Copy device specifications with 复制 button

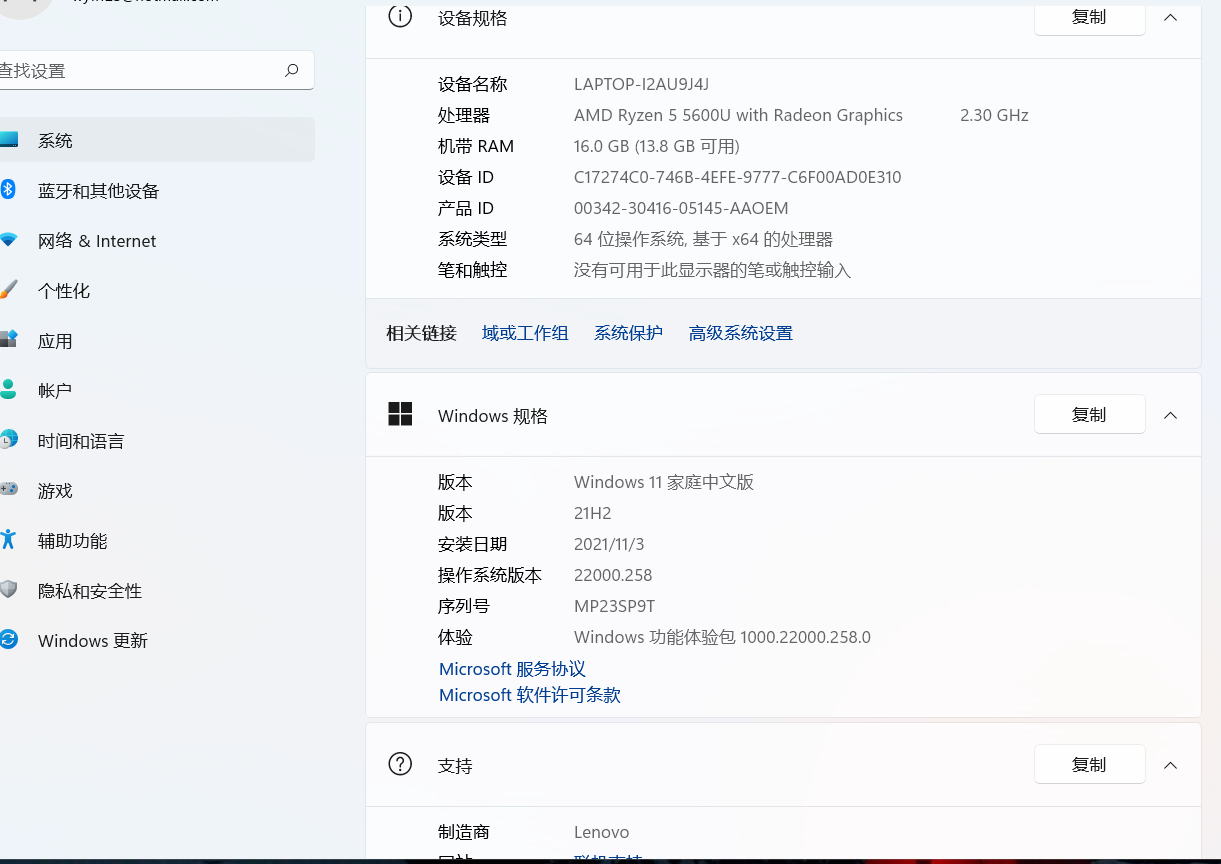(x=1089, y=18)
